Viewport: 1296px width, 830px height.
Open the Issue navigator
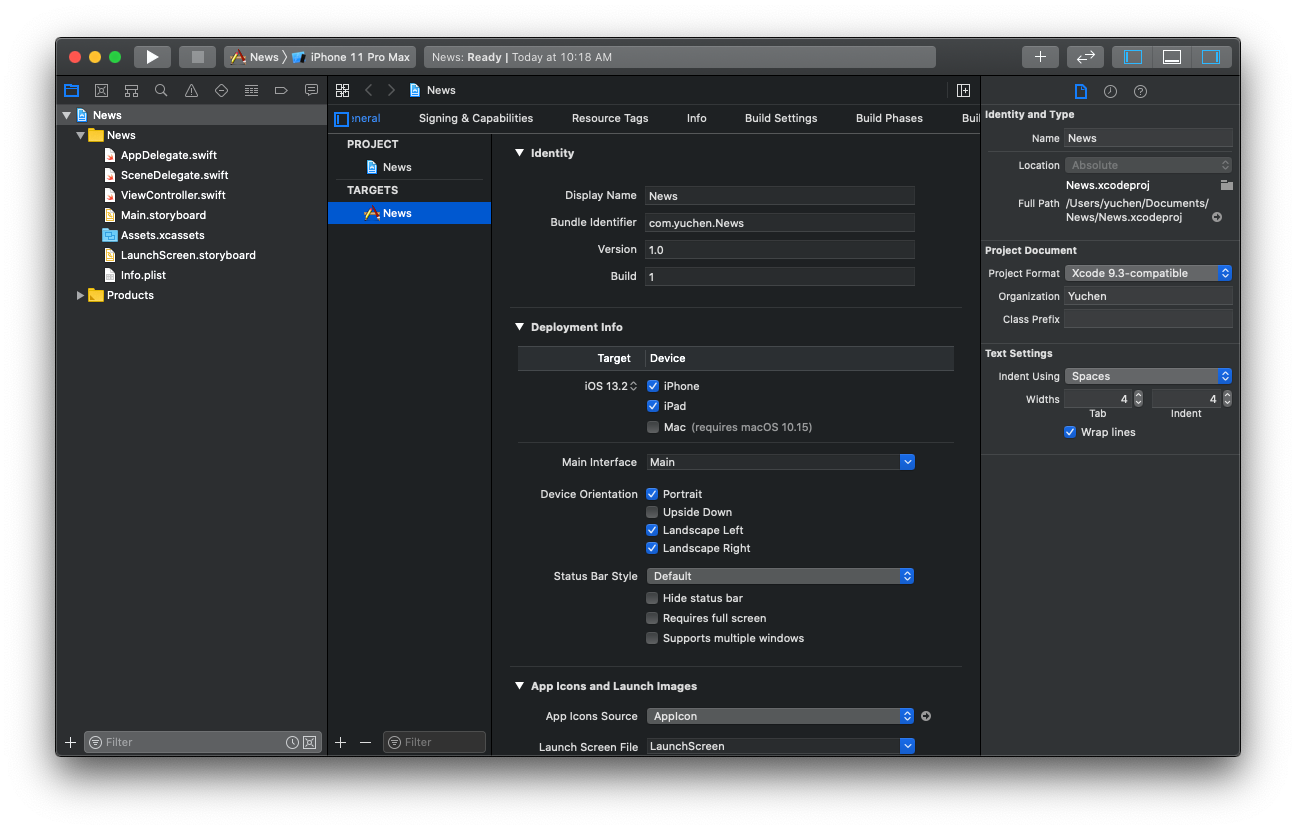click(191, 90)
